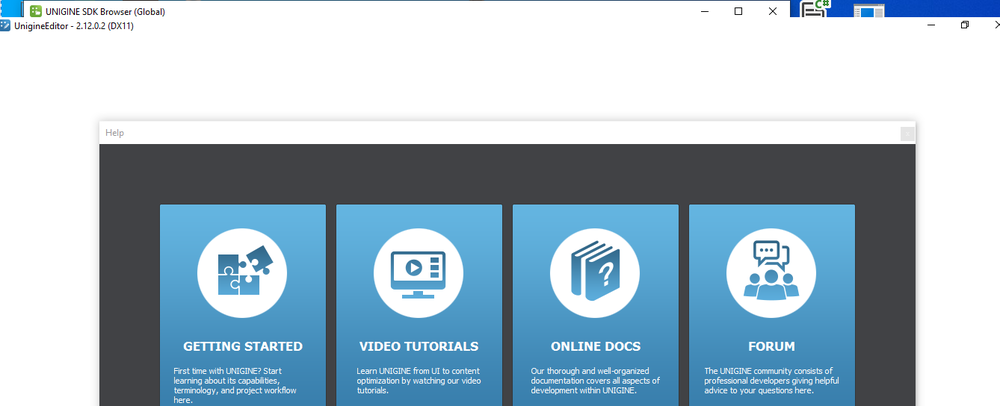
Task: Maximize the UNIGINE SDK Browser window
Action: click(x=738, y=11)
